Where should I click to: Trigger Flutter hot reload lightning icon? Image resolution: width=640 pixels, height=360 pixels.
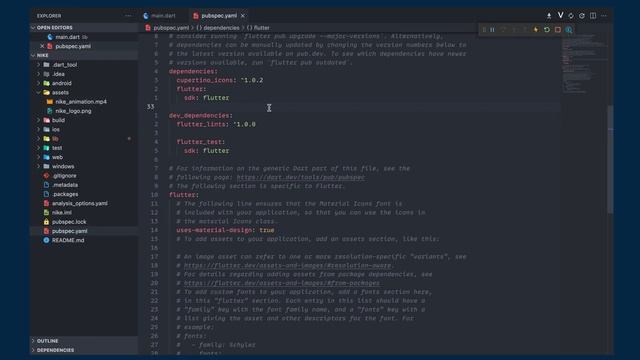[x=536, y=29]
